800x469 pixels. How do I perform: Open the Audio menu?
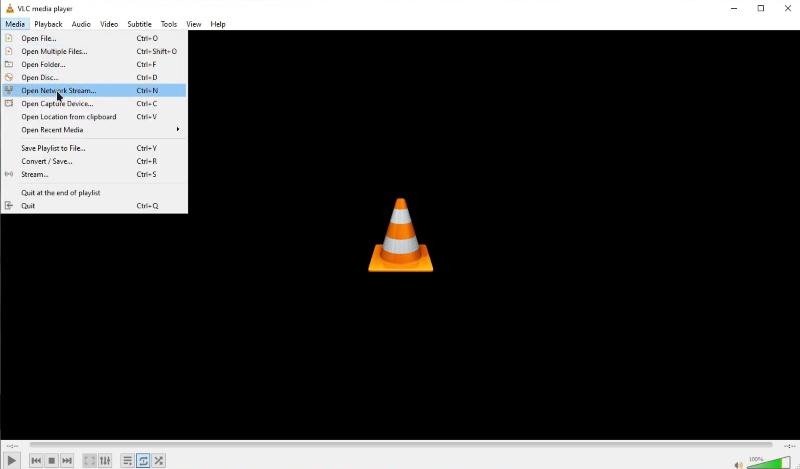click(81, 24)
